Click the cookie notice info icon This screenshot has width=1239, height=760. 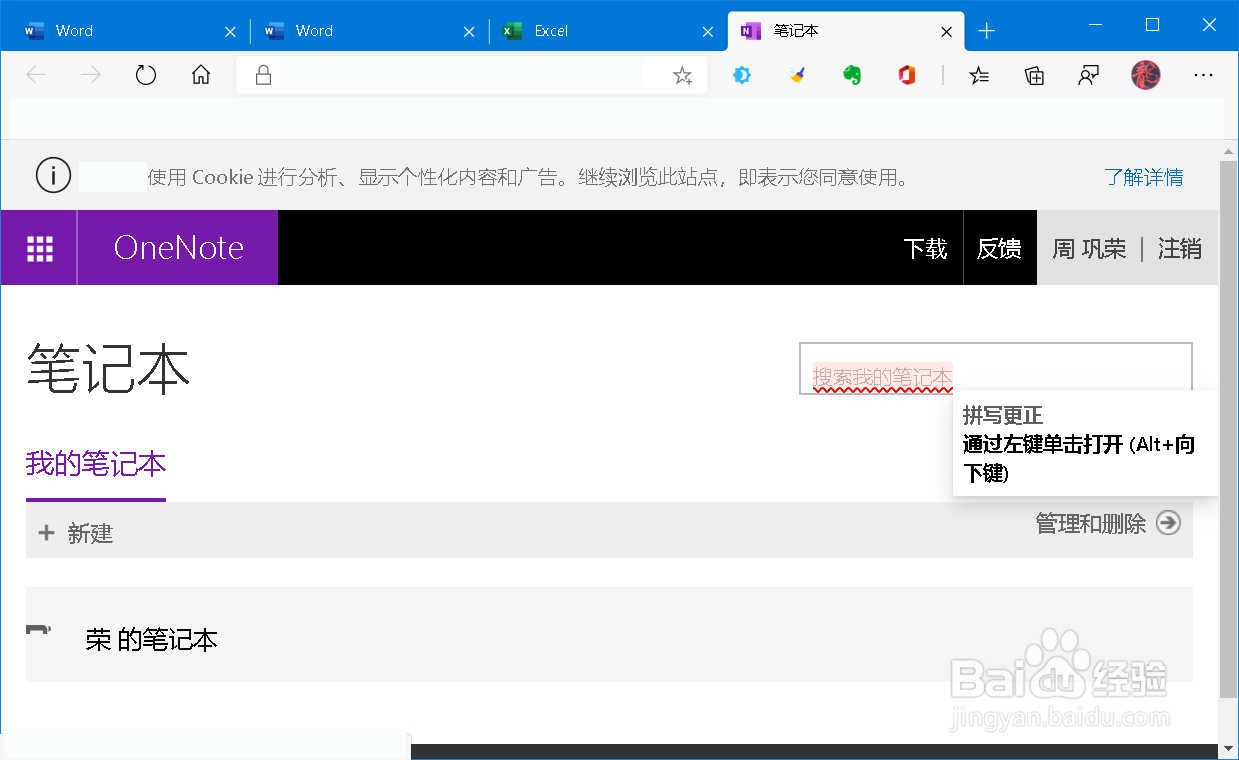(x=53, y=176)
